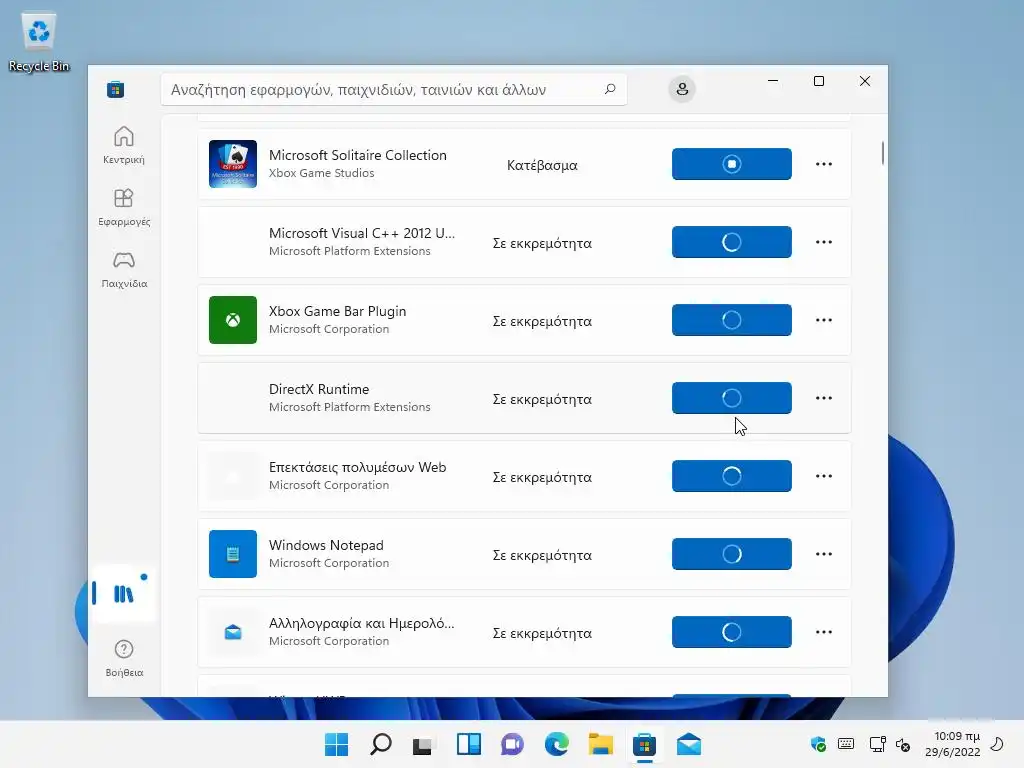Click pending button for Αλληλογραφία και Ημερολόγιο

(x=731, y=632)
